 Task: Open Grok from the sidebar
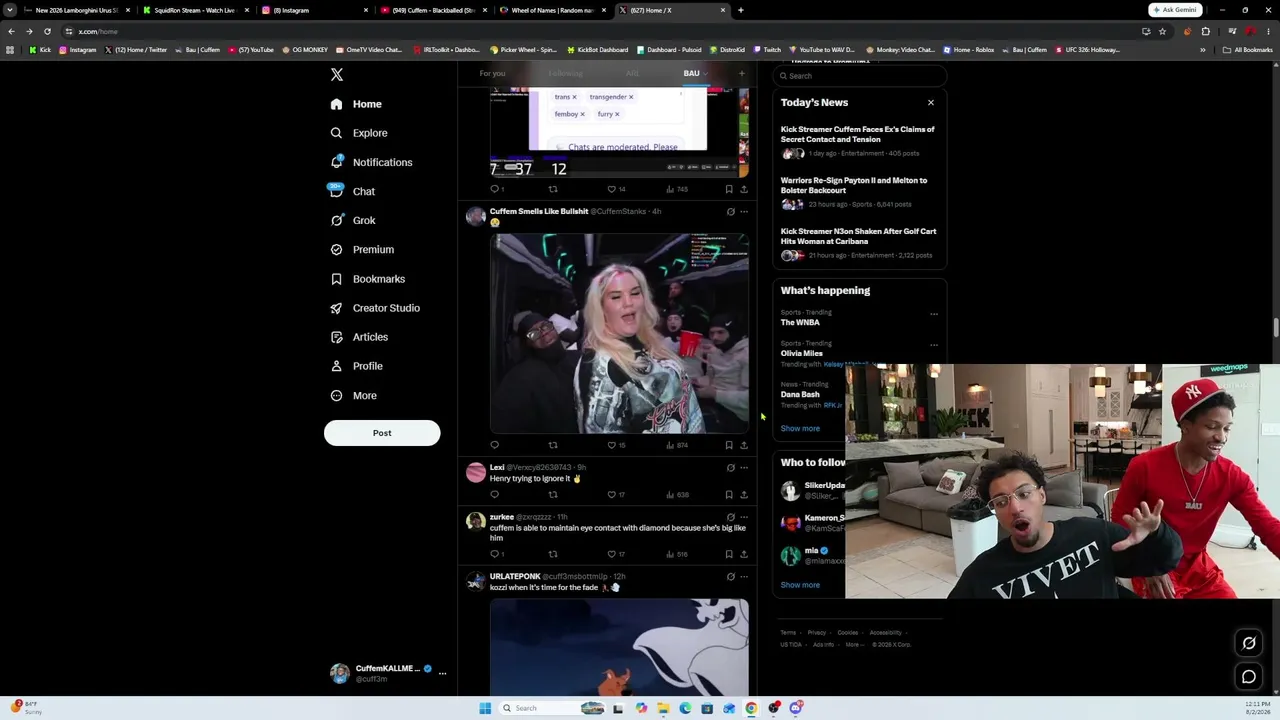pos(352,220)
